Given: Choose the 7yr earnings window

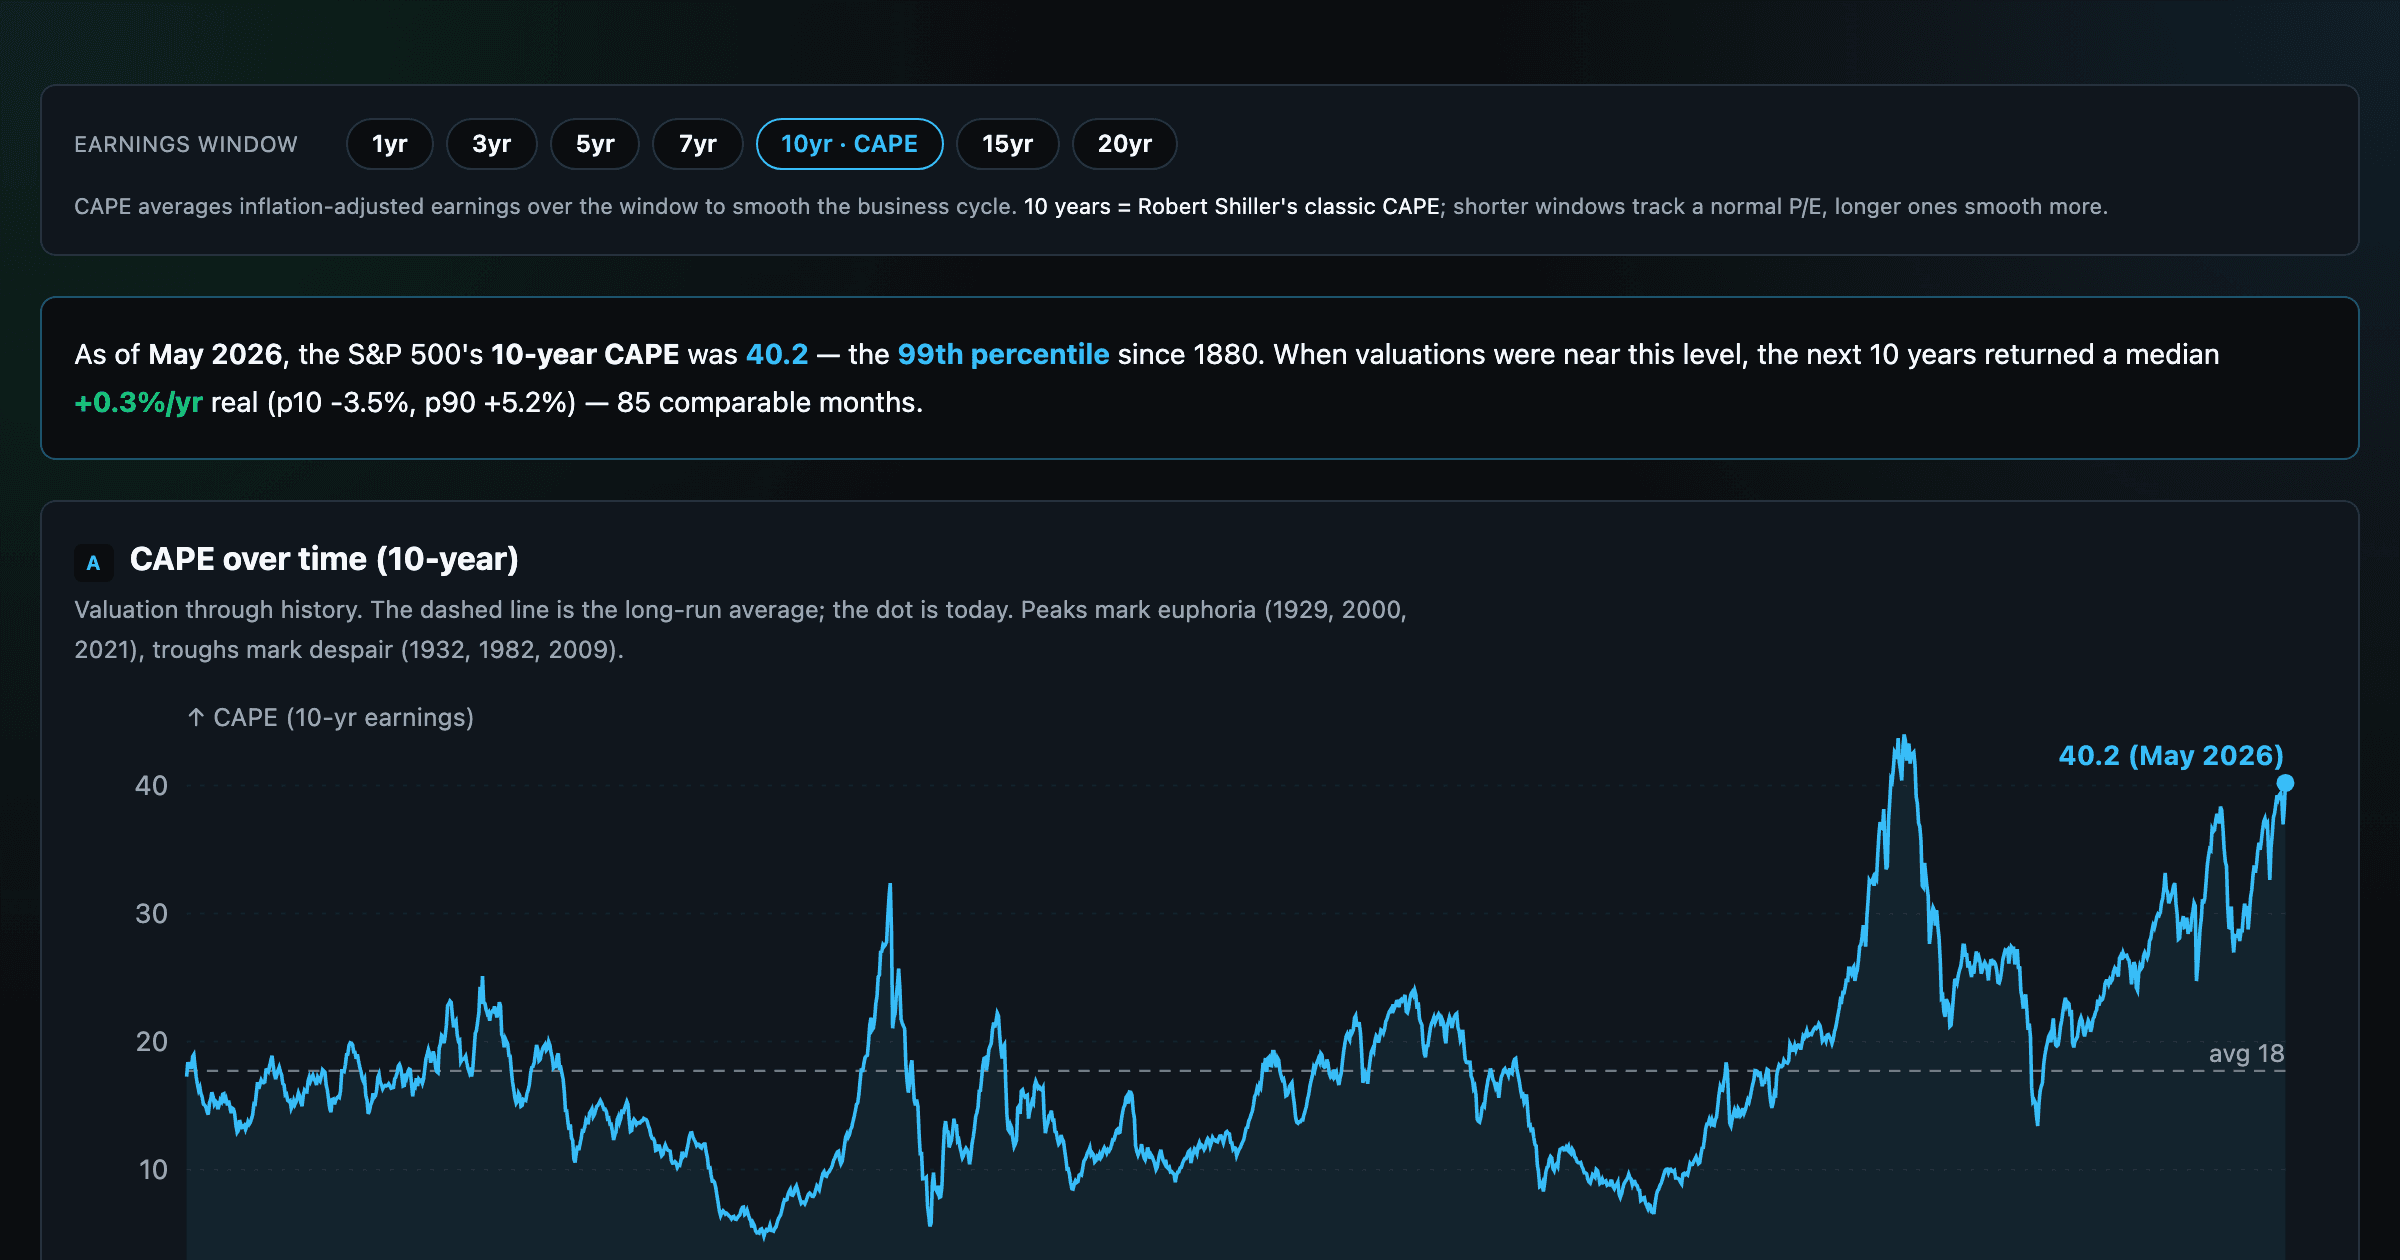Looking at the screenshot, I should pyautogui.click(x=697, y=144).
